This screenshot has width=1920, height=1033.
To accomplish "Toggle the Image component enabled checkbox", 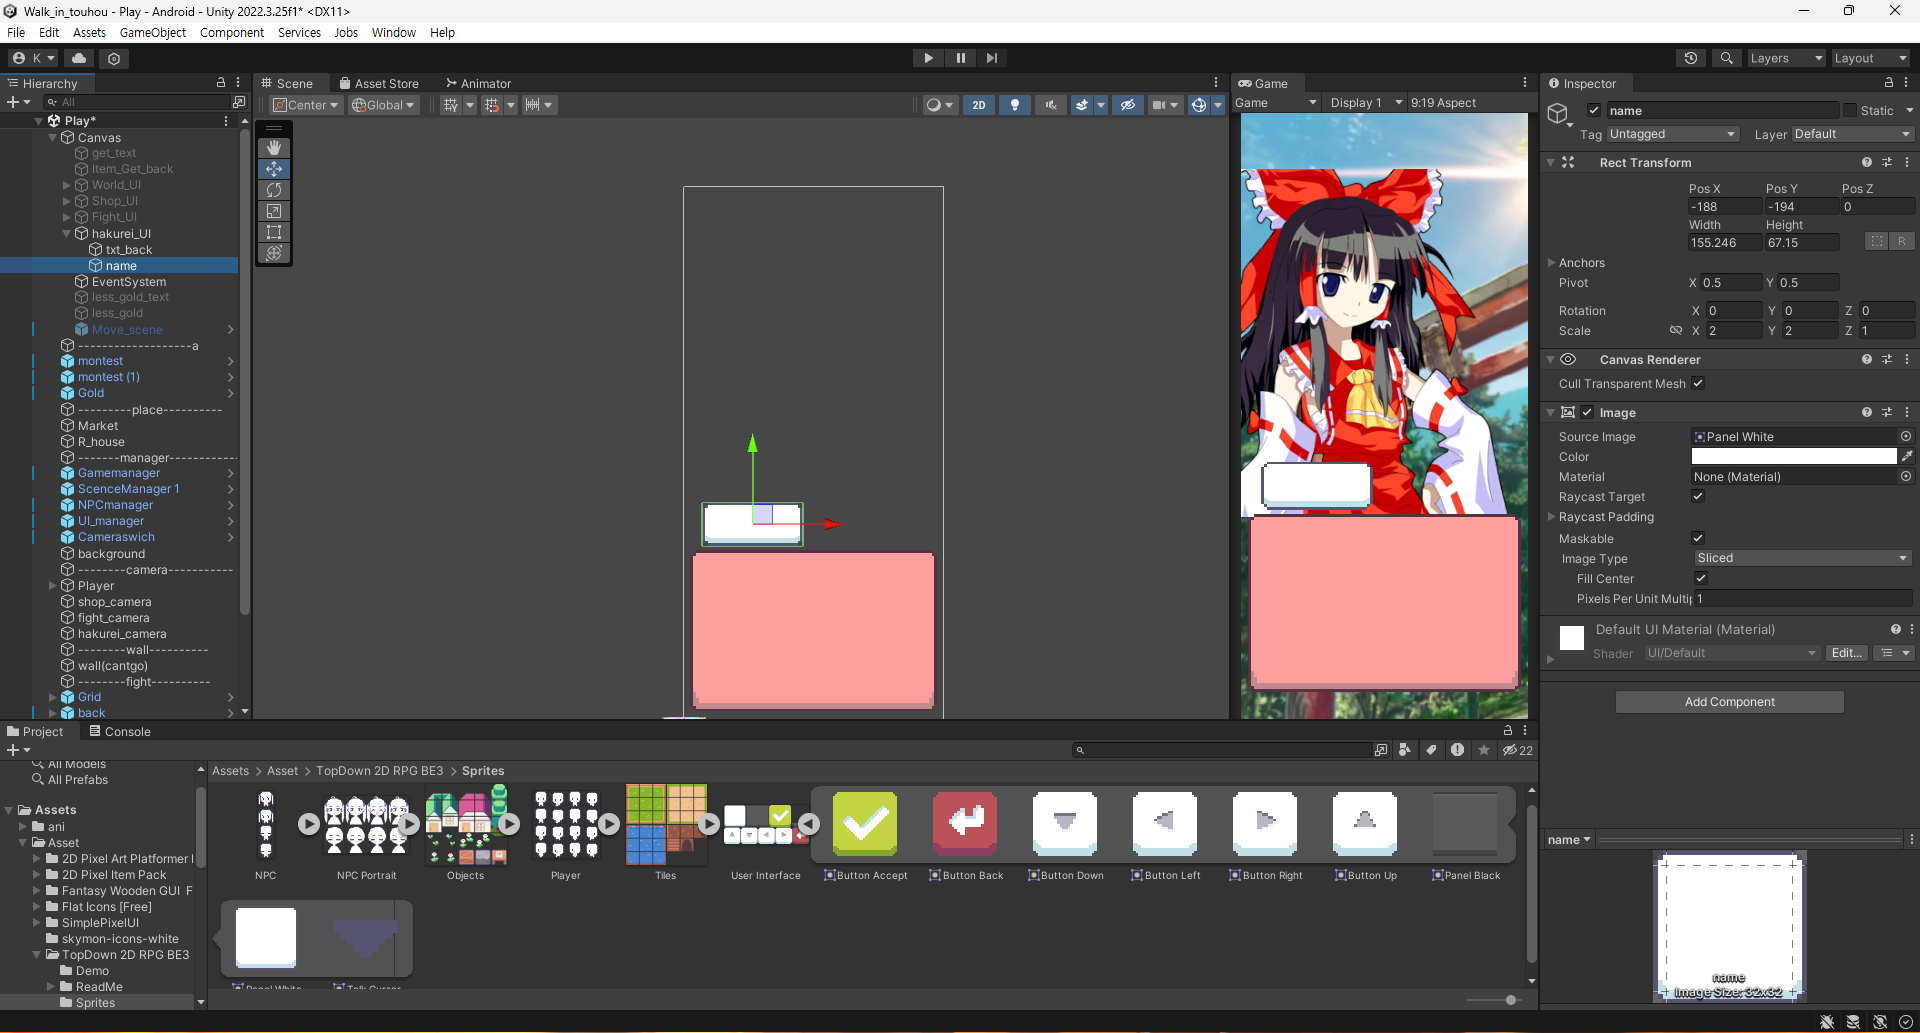I will pyautogui.click(x=1587, y=413).
